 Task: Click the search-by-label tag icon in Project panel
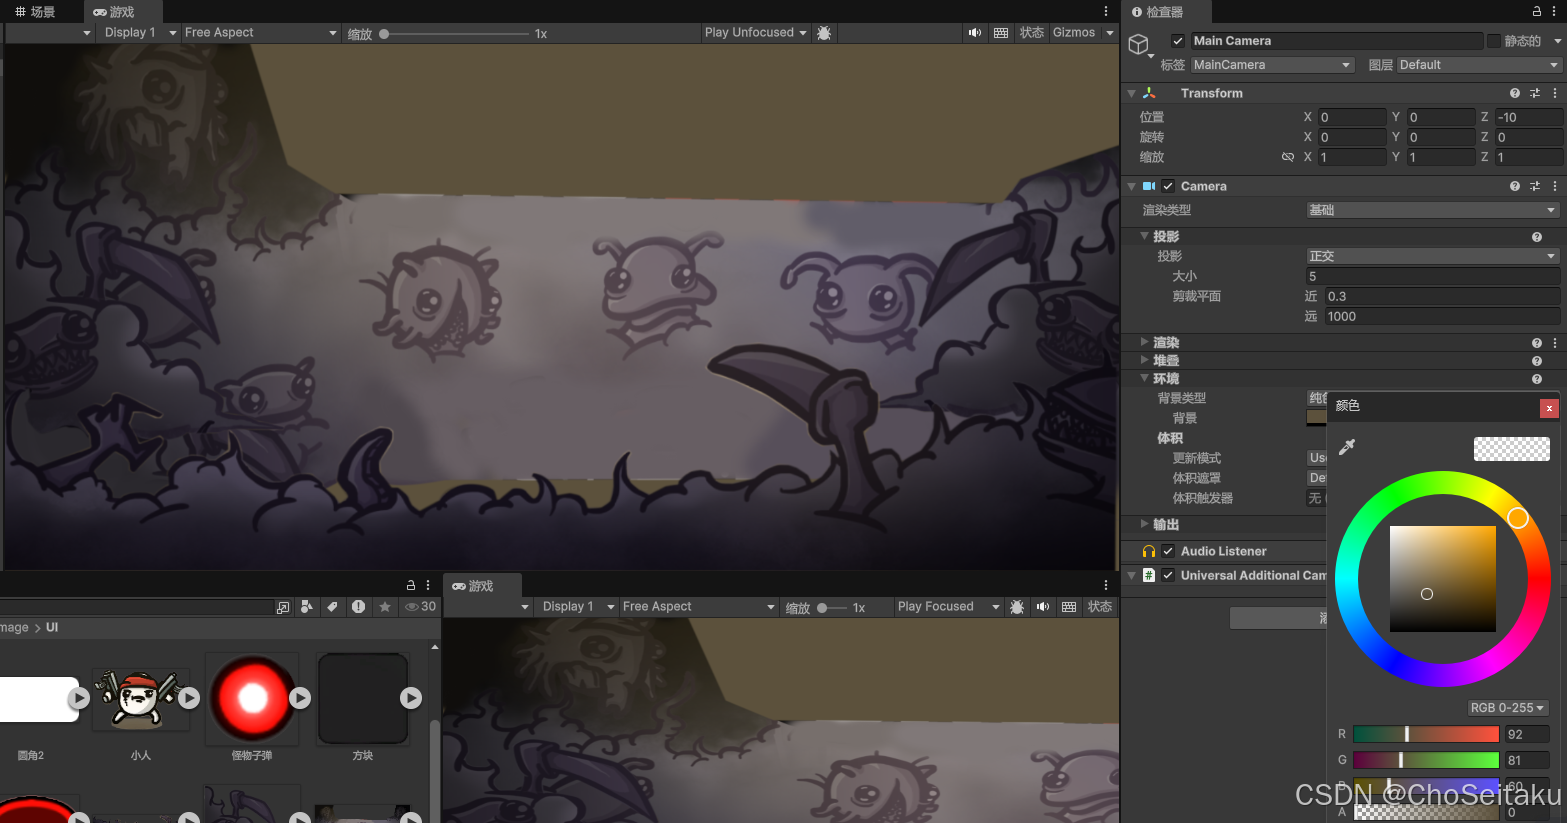click(x=333, y=607)
